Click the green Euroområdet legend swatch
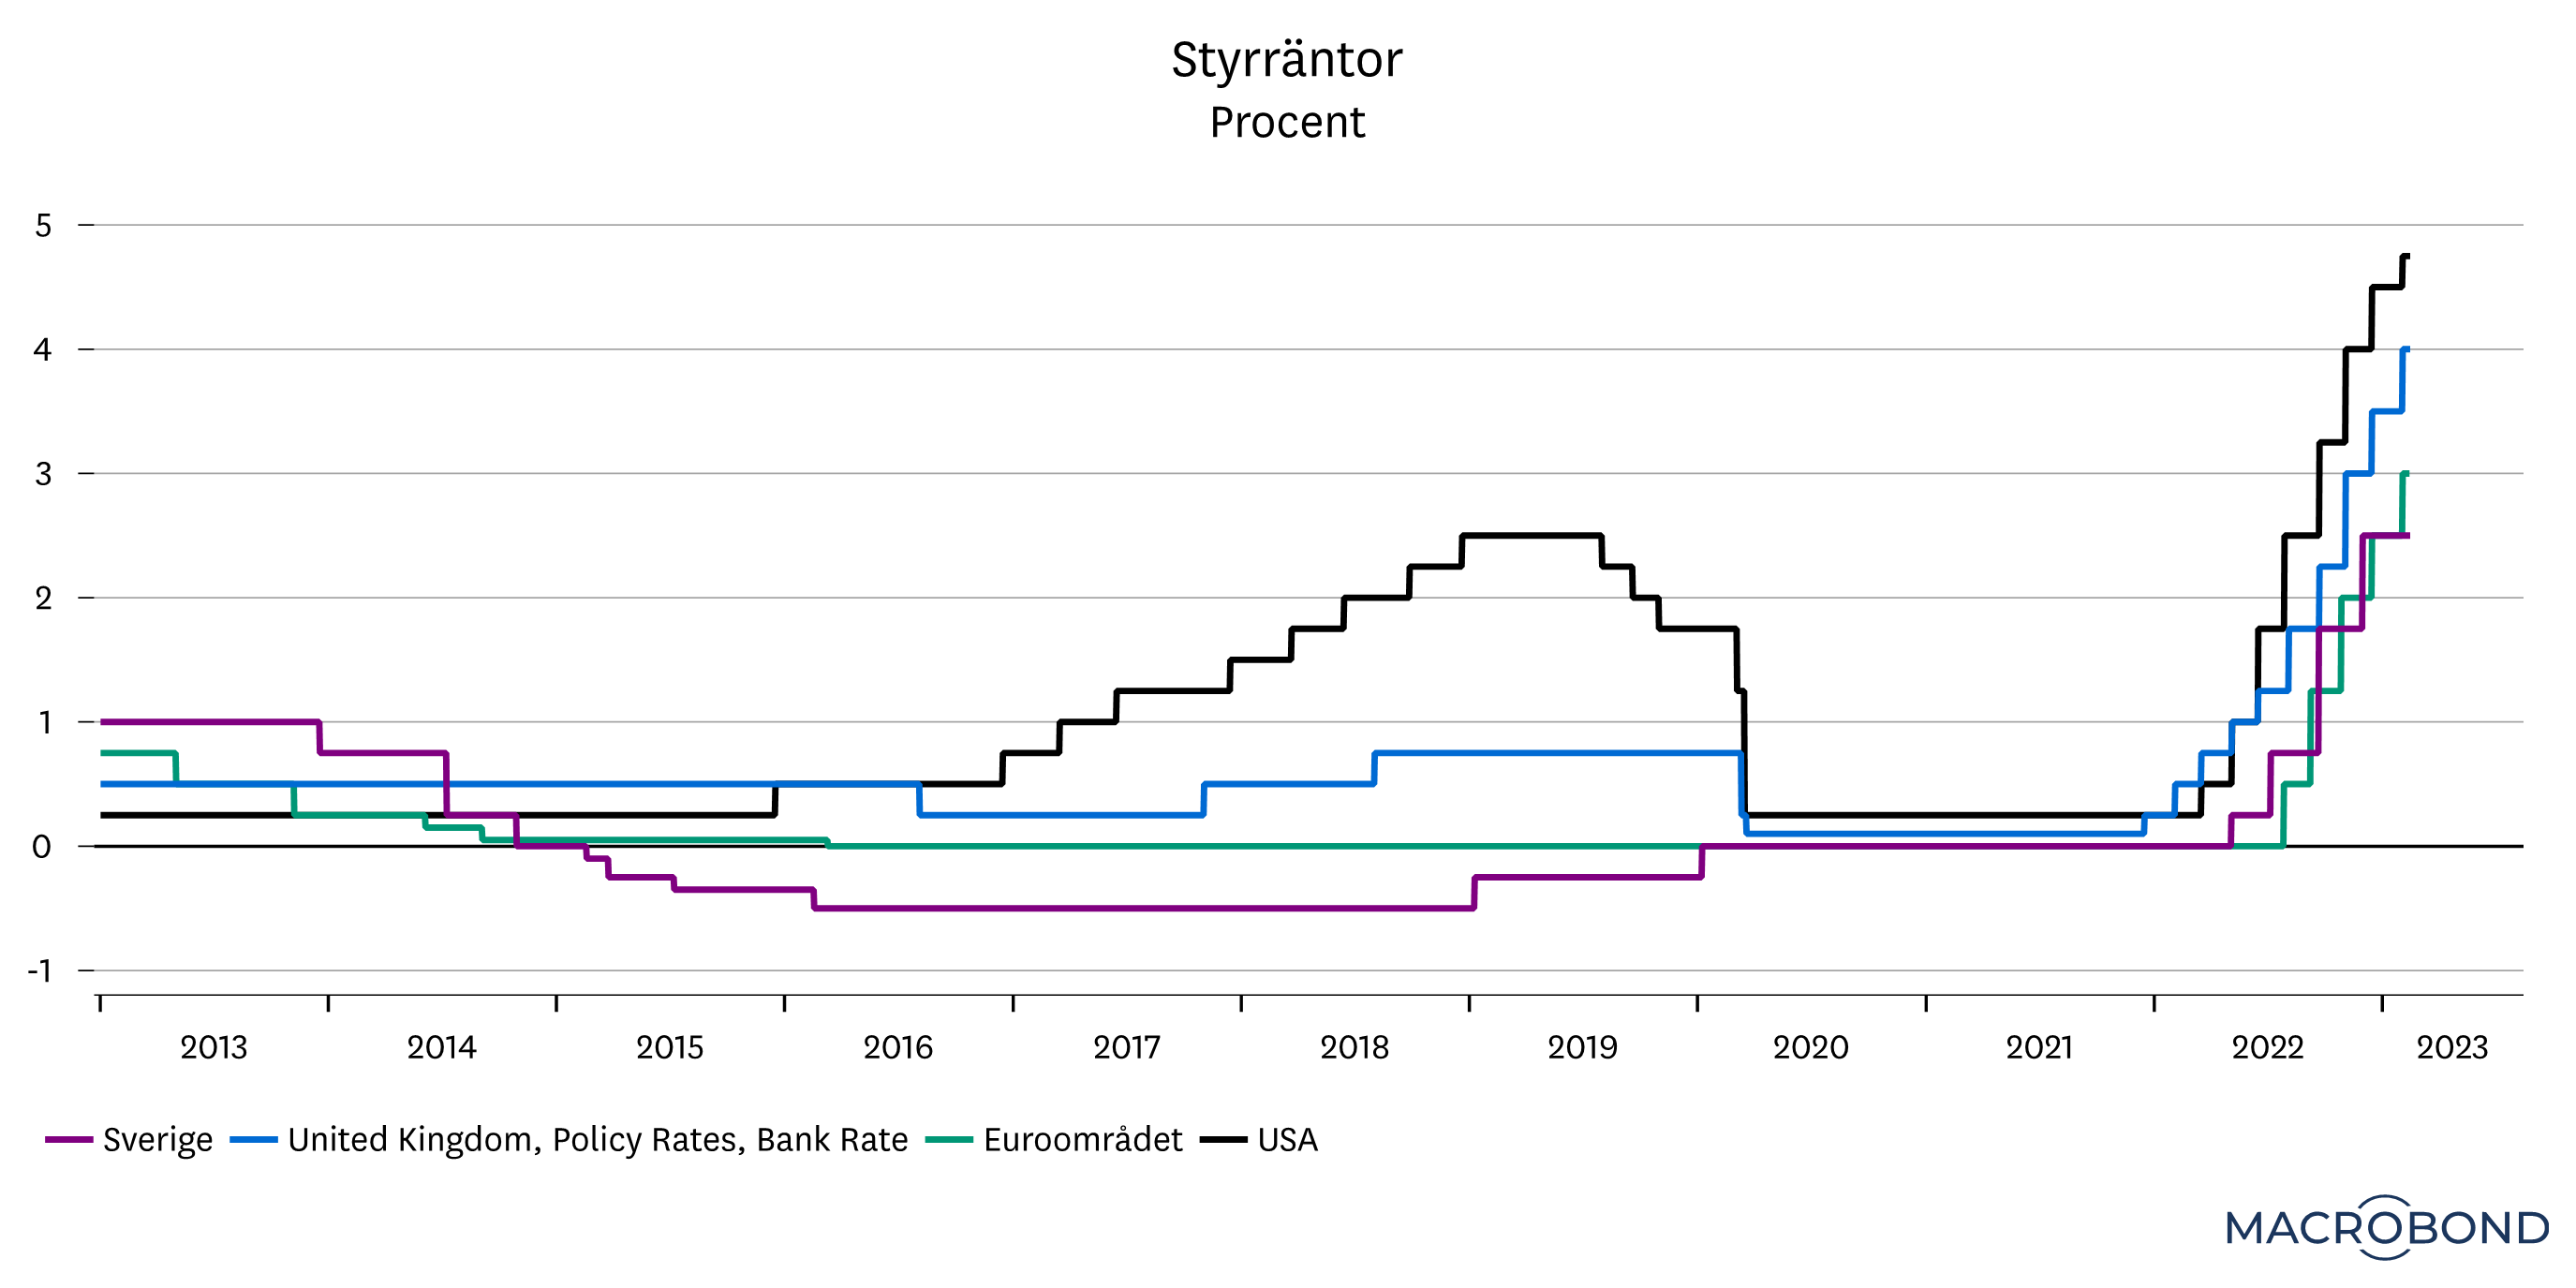Image resolution: width=2576 pixels, height=1288 pixels. (x=949, y=1140)
